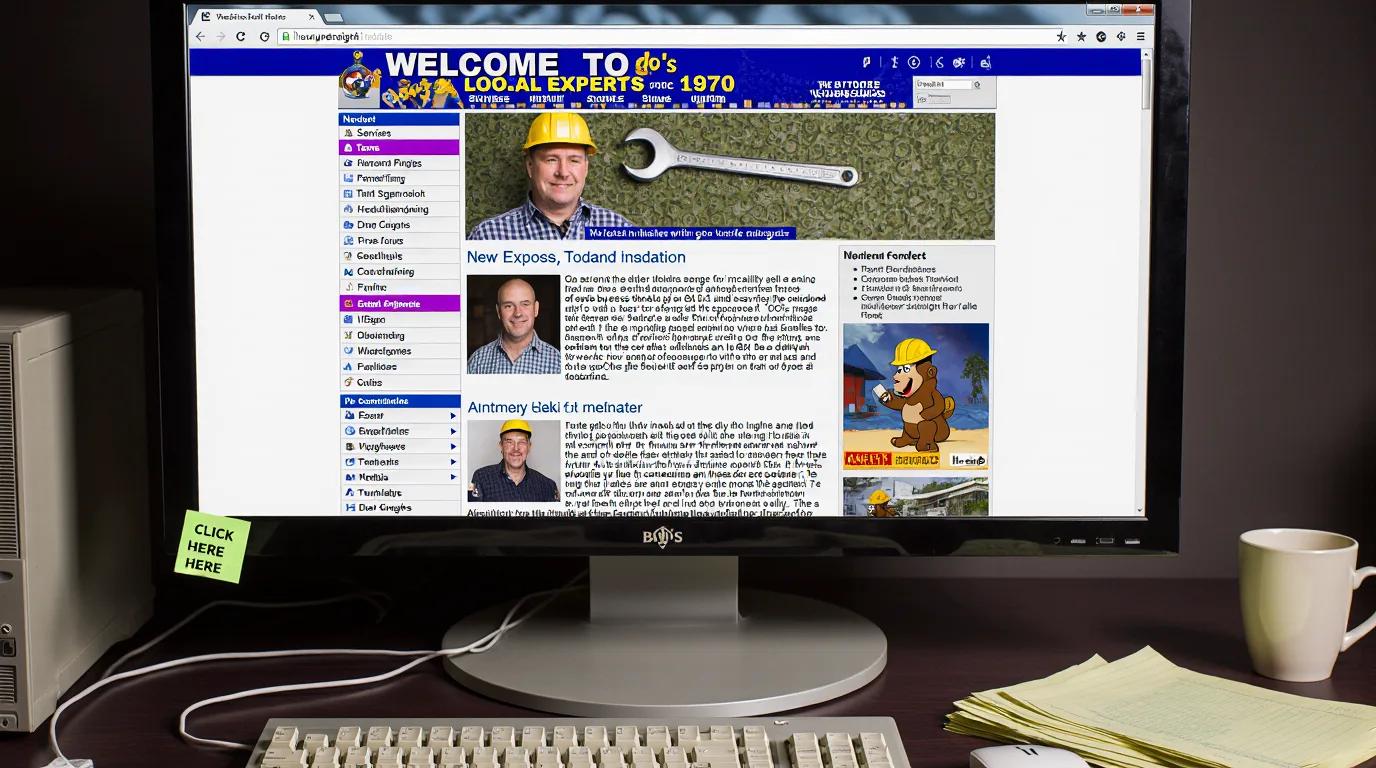Open the 'New Exposs, Todand Insdation' headline
The width and height of the screenshot is (1376, 768).
pos(576,257)
